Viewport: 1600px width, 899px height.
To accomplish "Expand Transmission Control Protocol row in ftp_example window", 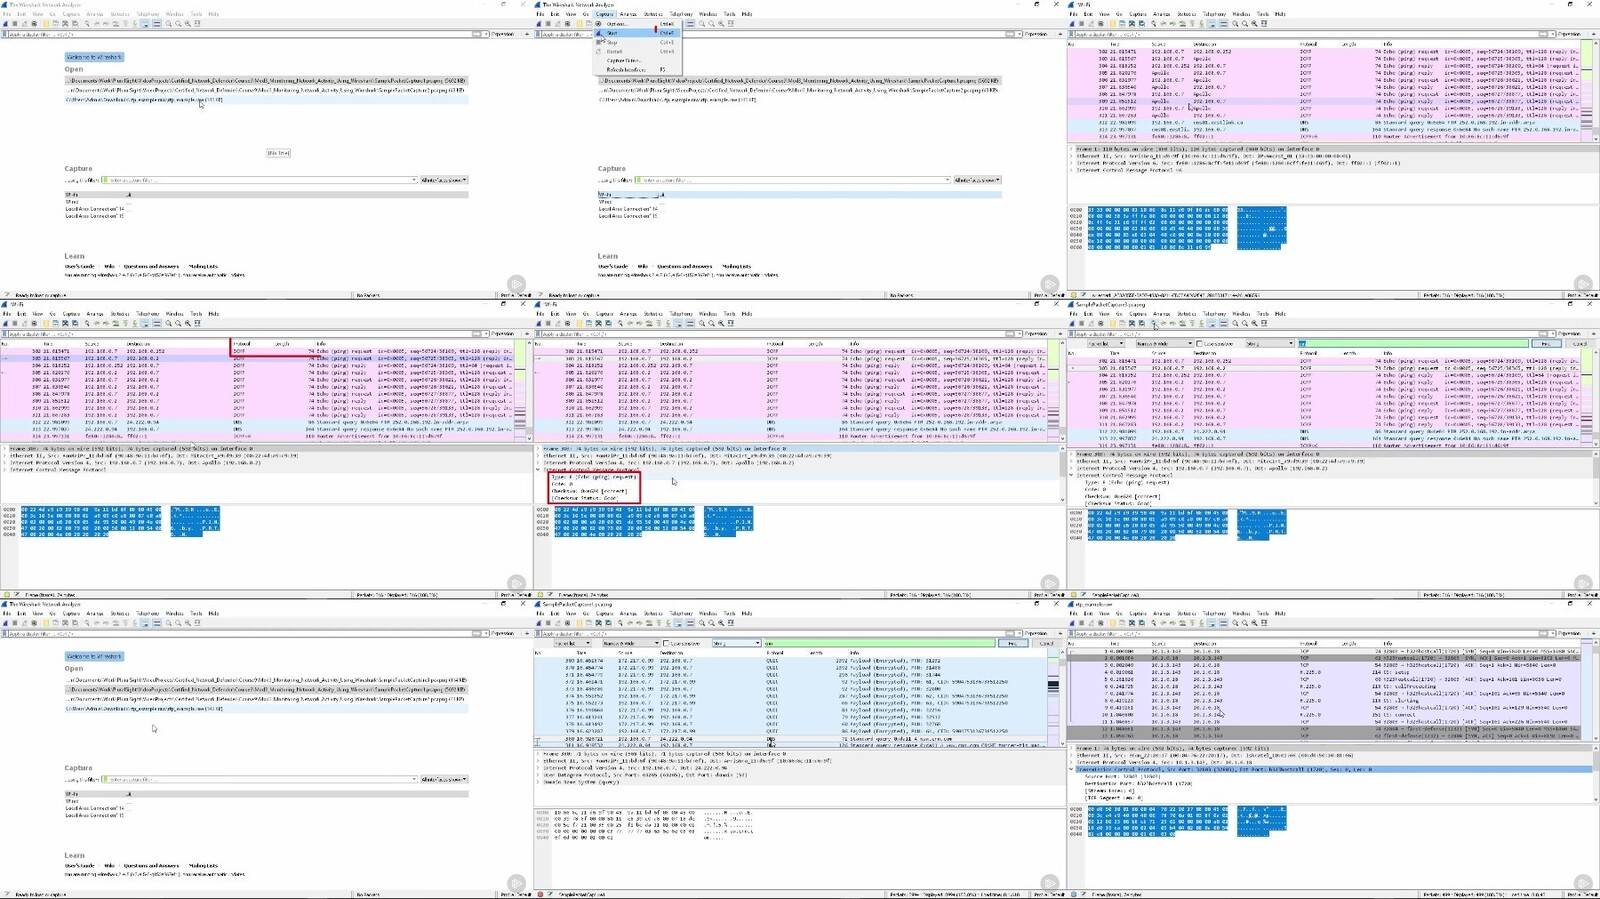I will tap(1072, 769).
